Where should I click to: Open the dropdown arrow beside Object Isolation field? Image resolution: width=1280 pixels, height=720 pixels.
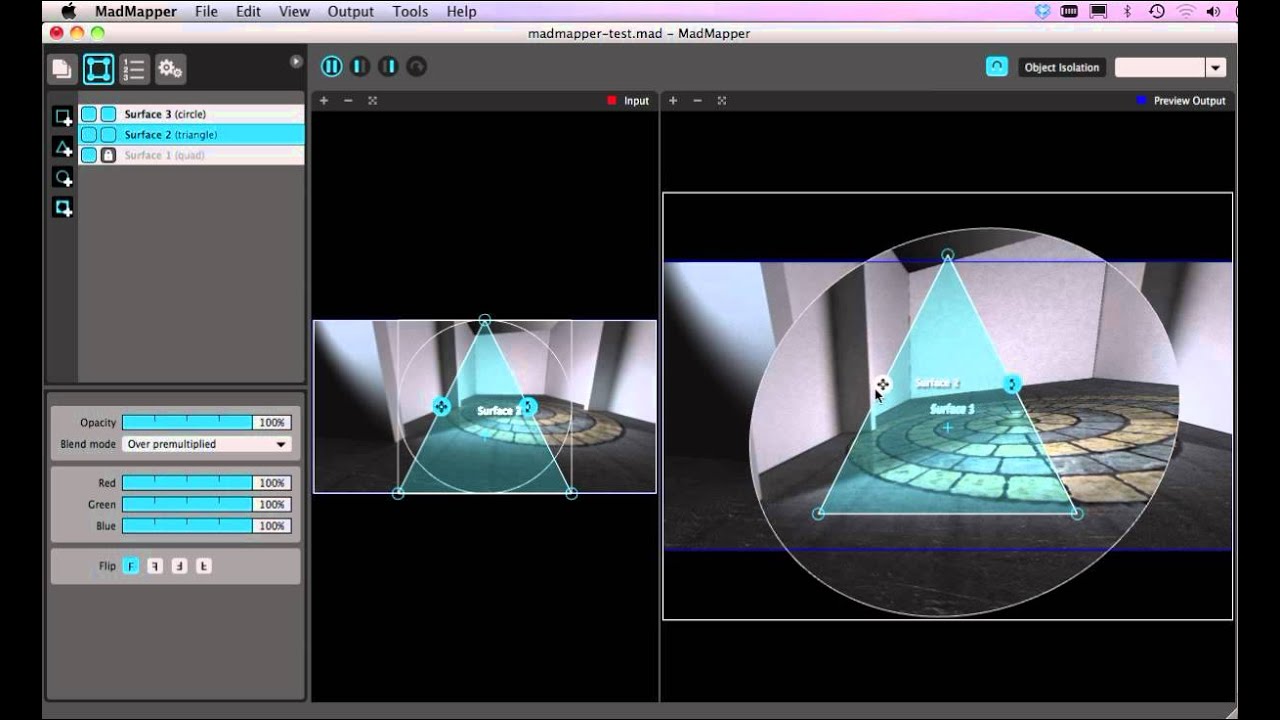pyautogui.click(x=1216, y=67)
